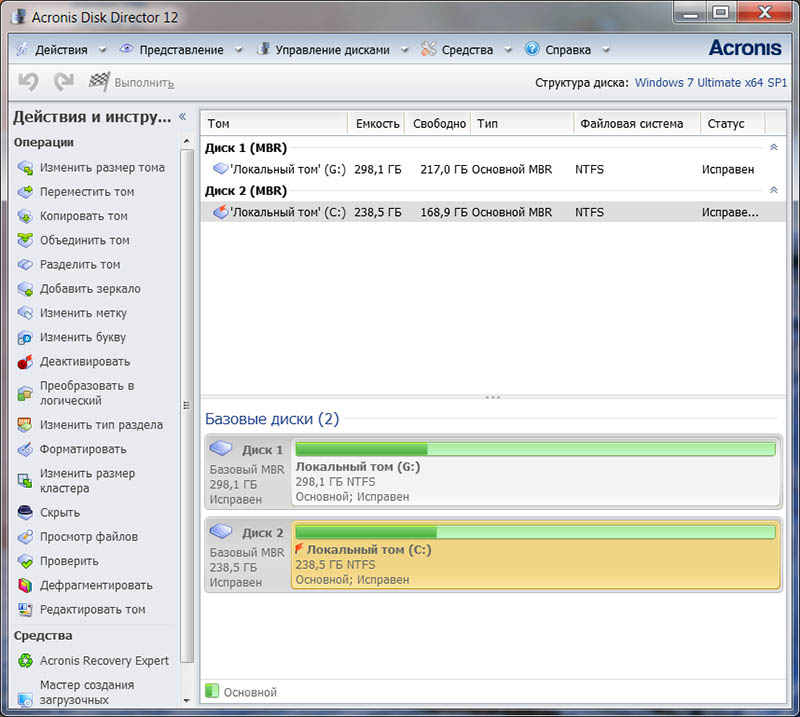This screenshot has height=717, width=800.
Task: Select the Локальный том (G:) disk block
Action: pyautogui.click(x=536, y=472)
